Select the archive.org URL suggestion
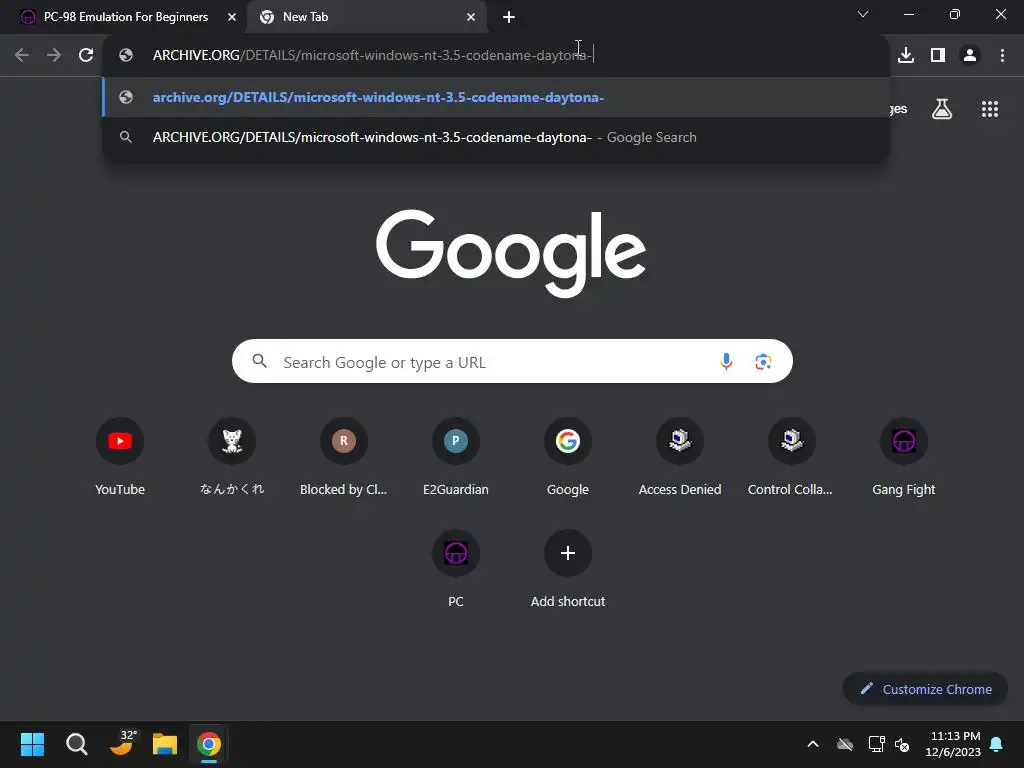This screenshot has height=768, width=1024. click(496, 97)
